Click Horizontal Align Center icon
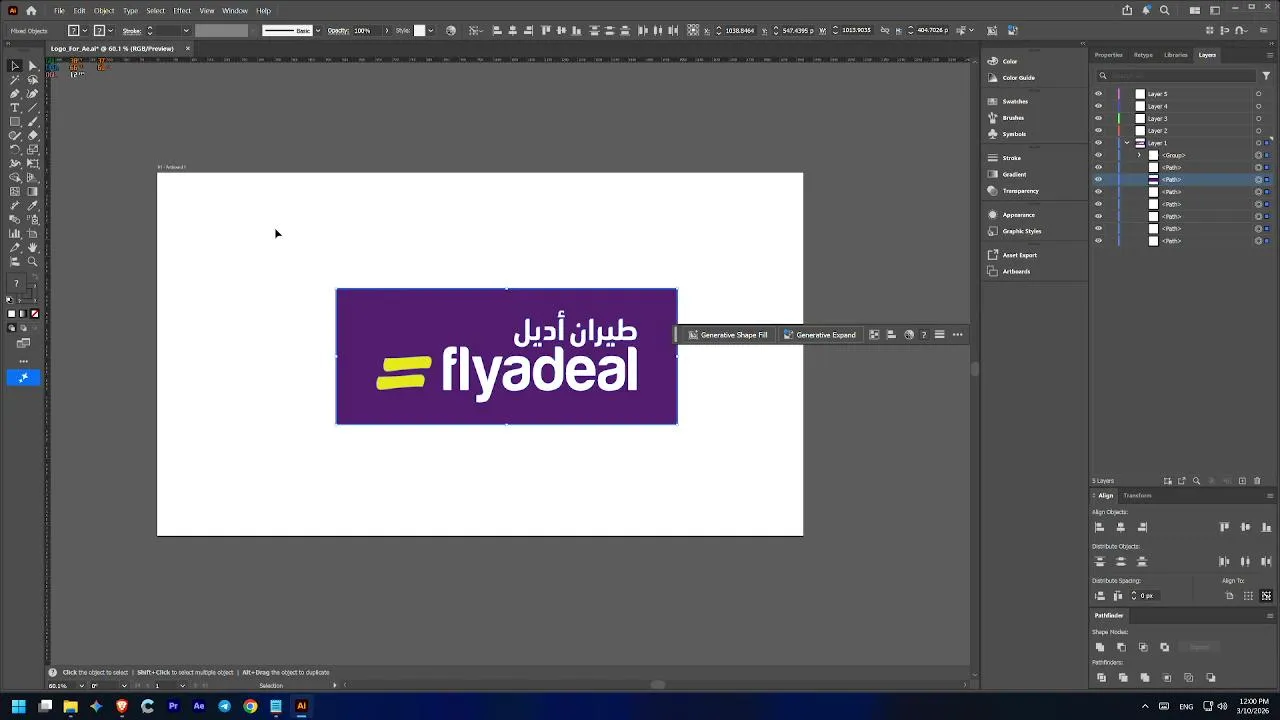1280x720 pixels. 1121,527
